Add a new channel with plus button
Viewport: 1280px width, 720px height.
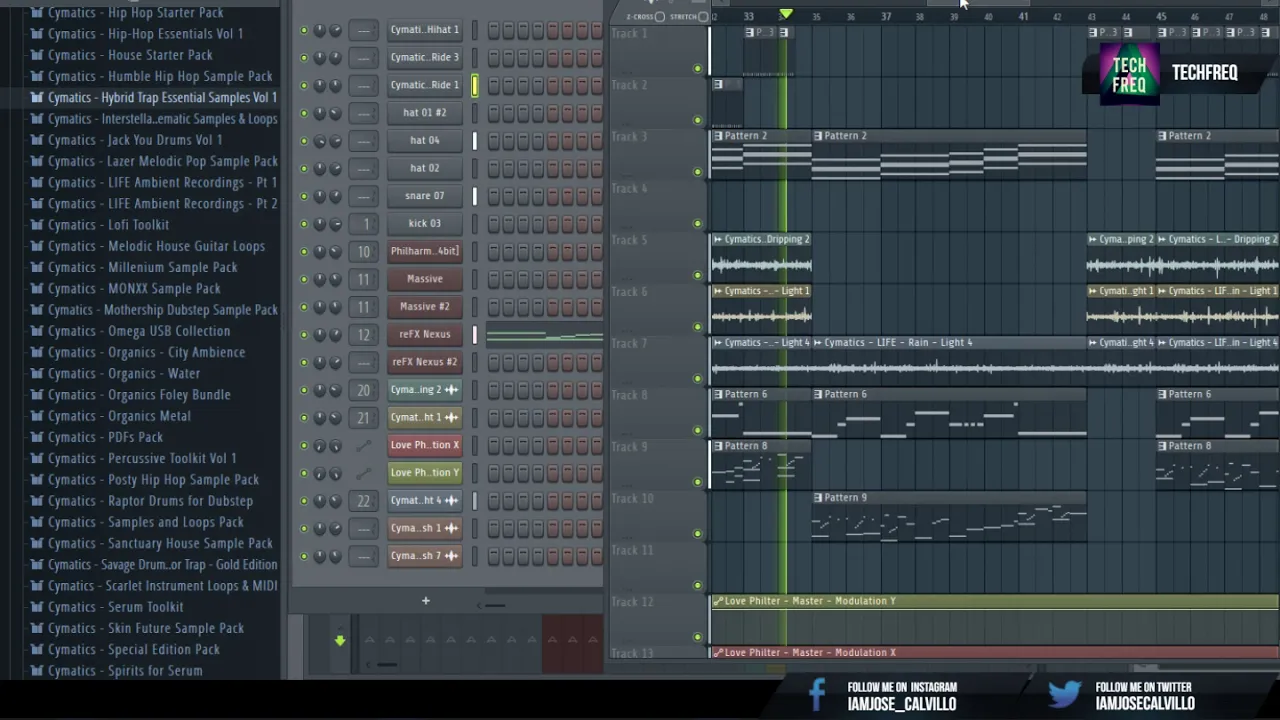425,601
